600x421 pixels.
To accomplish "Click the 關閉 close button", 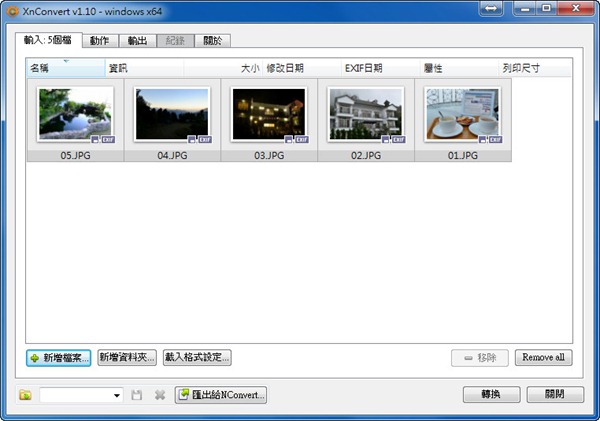I will [555, 394].
